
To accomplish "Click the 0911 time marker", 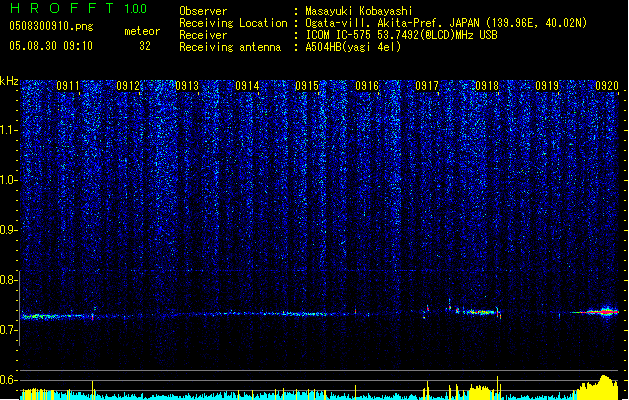I will coord(68,86).
